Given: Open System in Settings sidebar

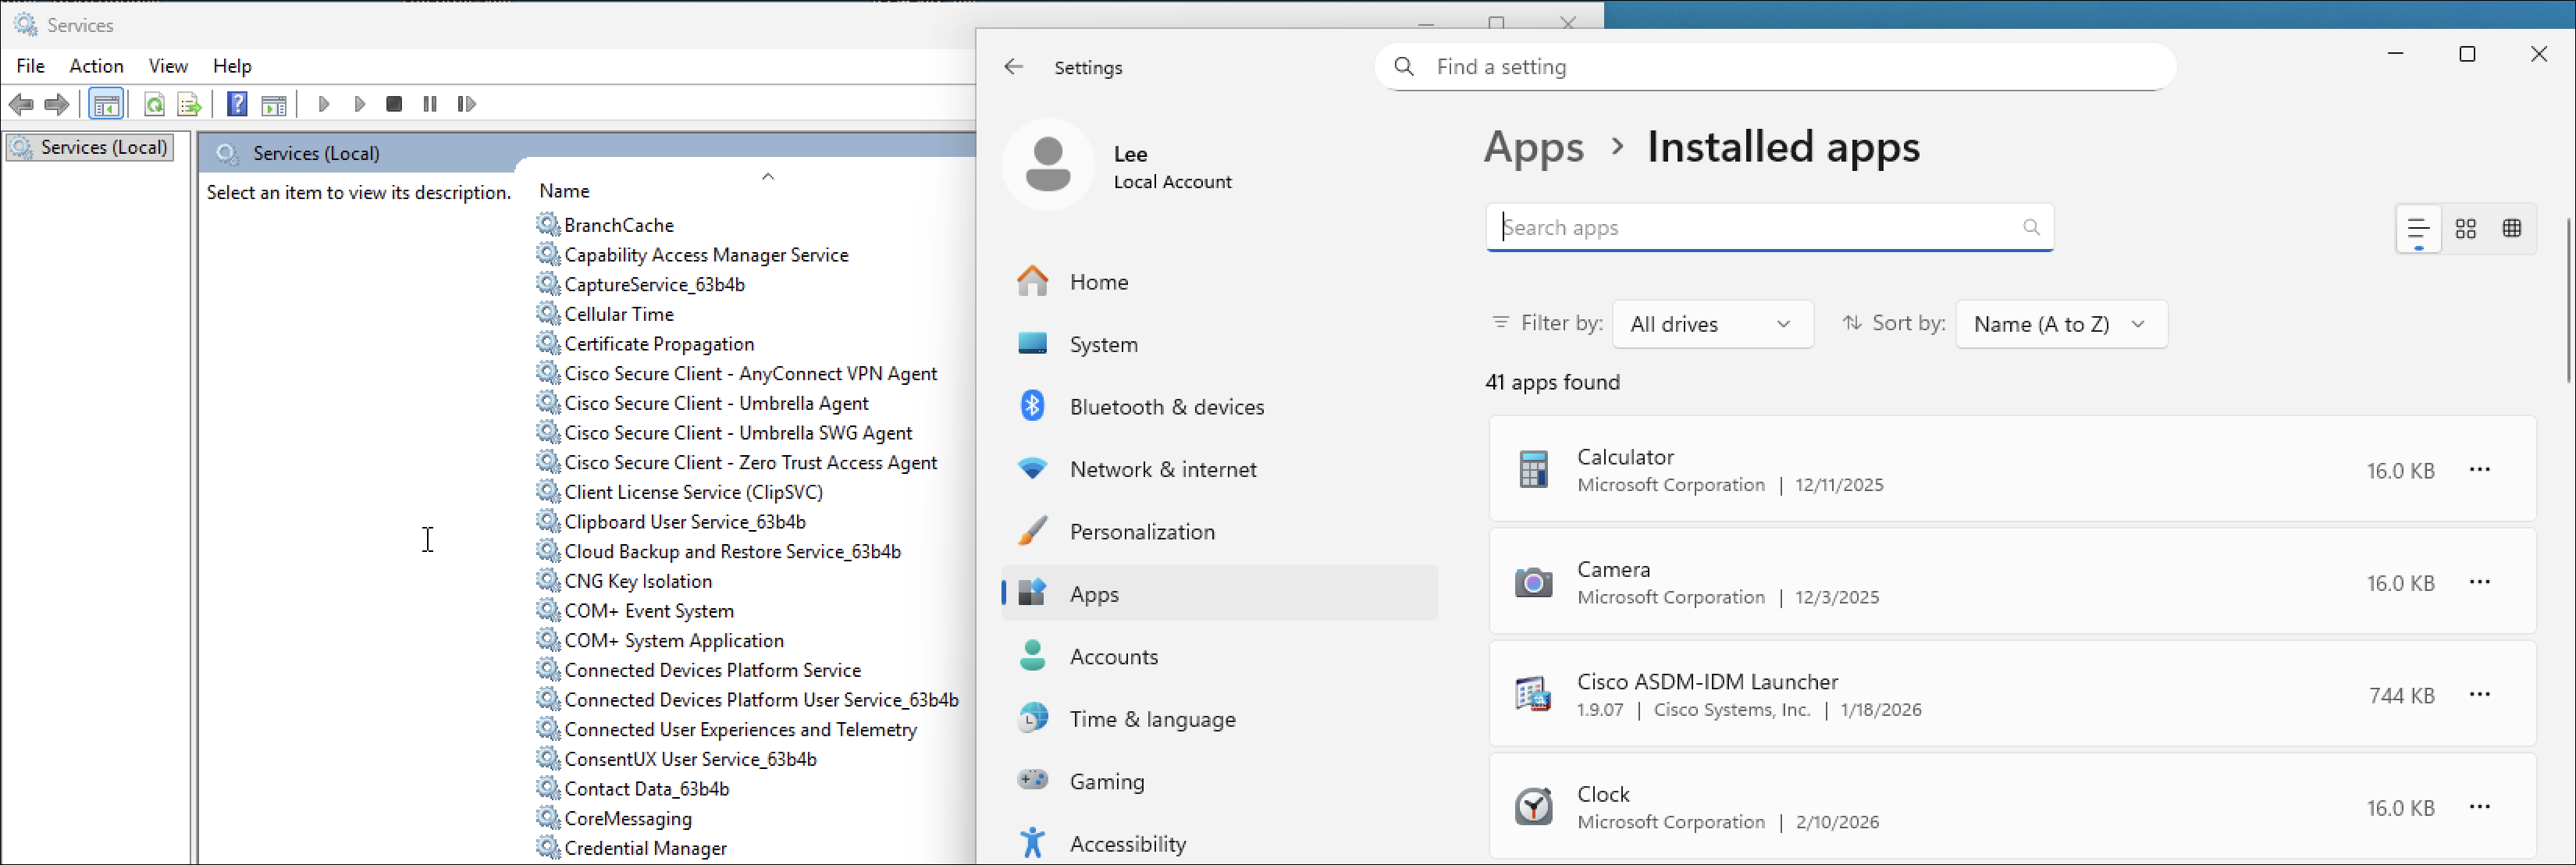Looking at the screenshot, I should click(1219, 344).
